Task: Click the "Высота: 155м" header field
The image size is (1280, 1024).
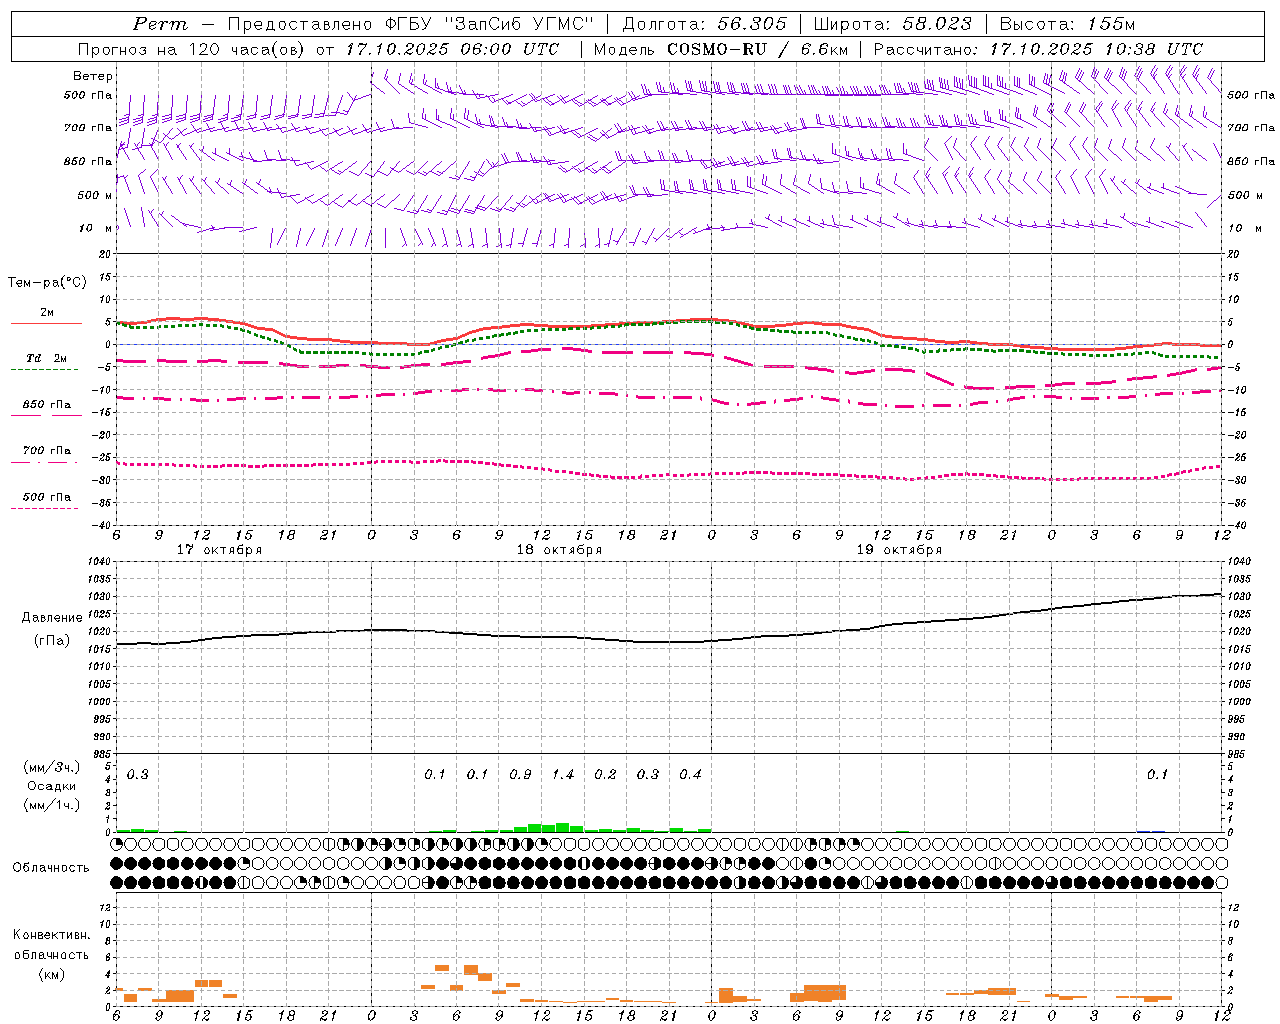Action: pos(1067,24)
